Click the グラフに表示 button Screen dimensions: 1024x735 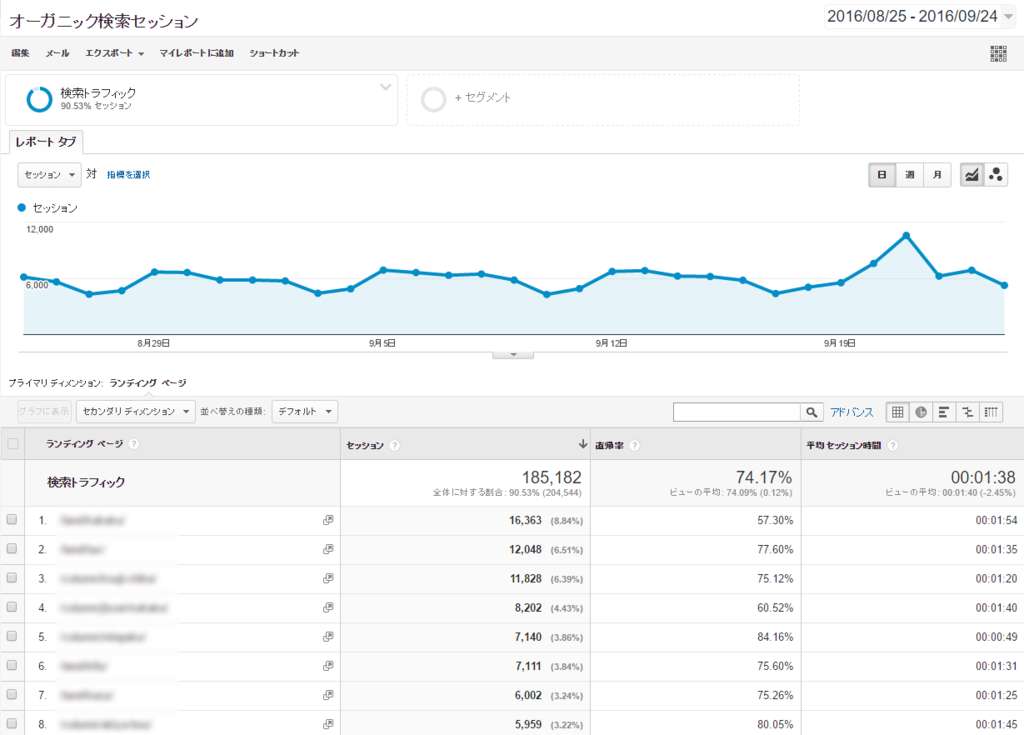pyautogui.click(x=44, y=412)
